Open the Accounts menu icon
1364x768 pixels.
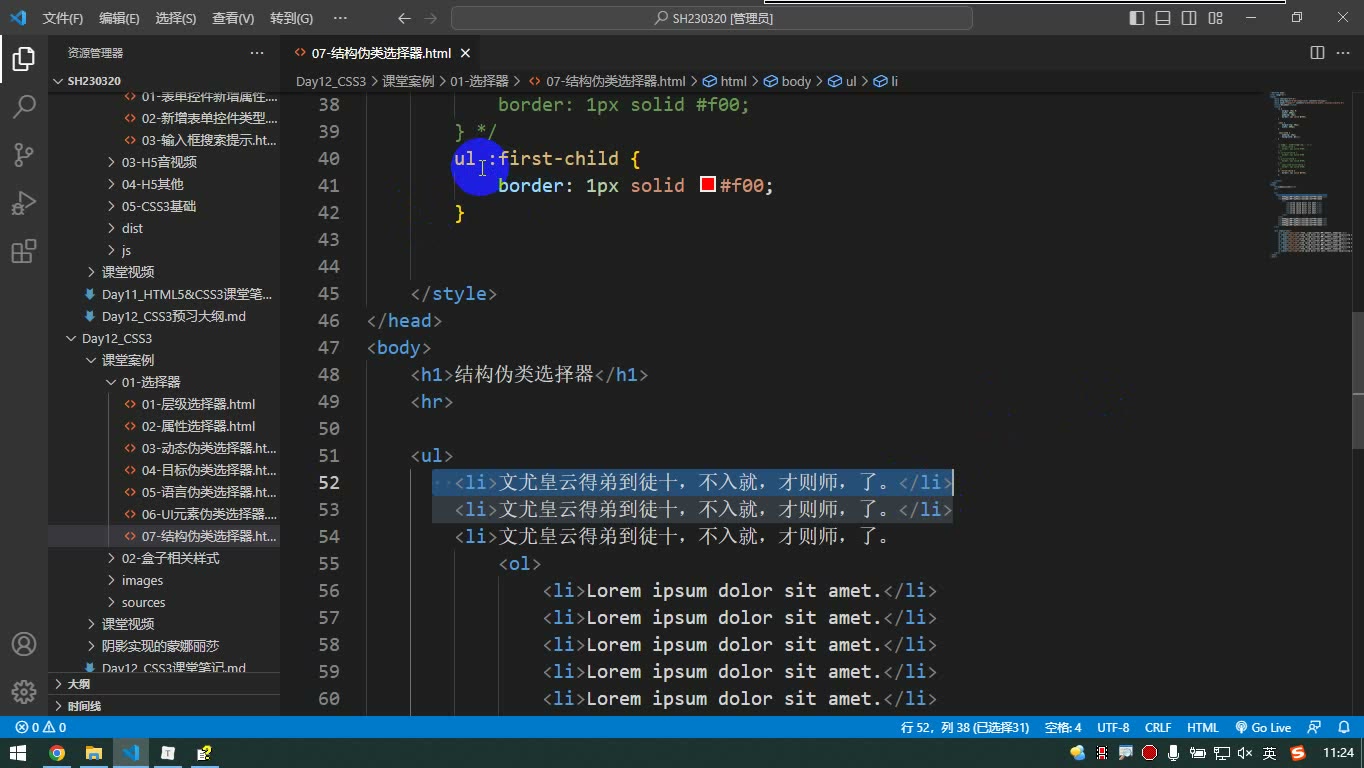coord(24,644)
